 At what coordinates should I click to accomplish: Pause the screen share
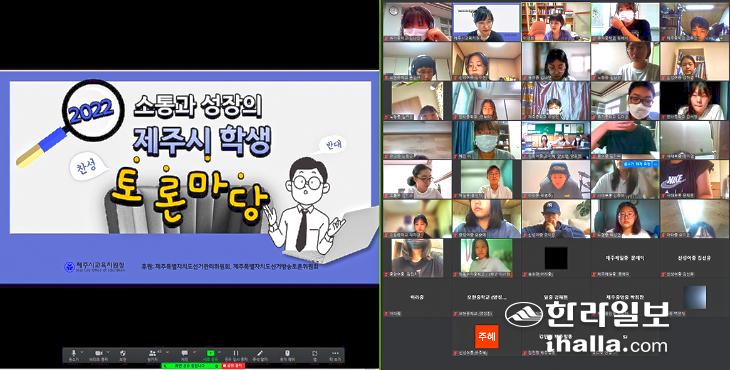(x=236, y=354)
